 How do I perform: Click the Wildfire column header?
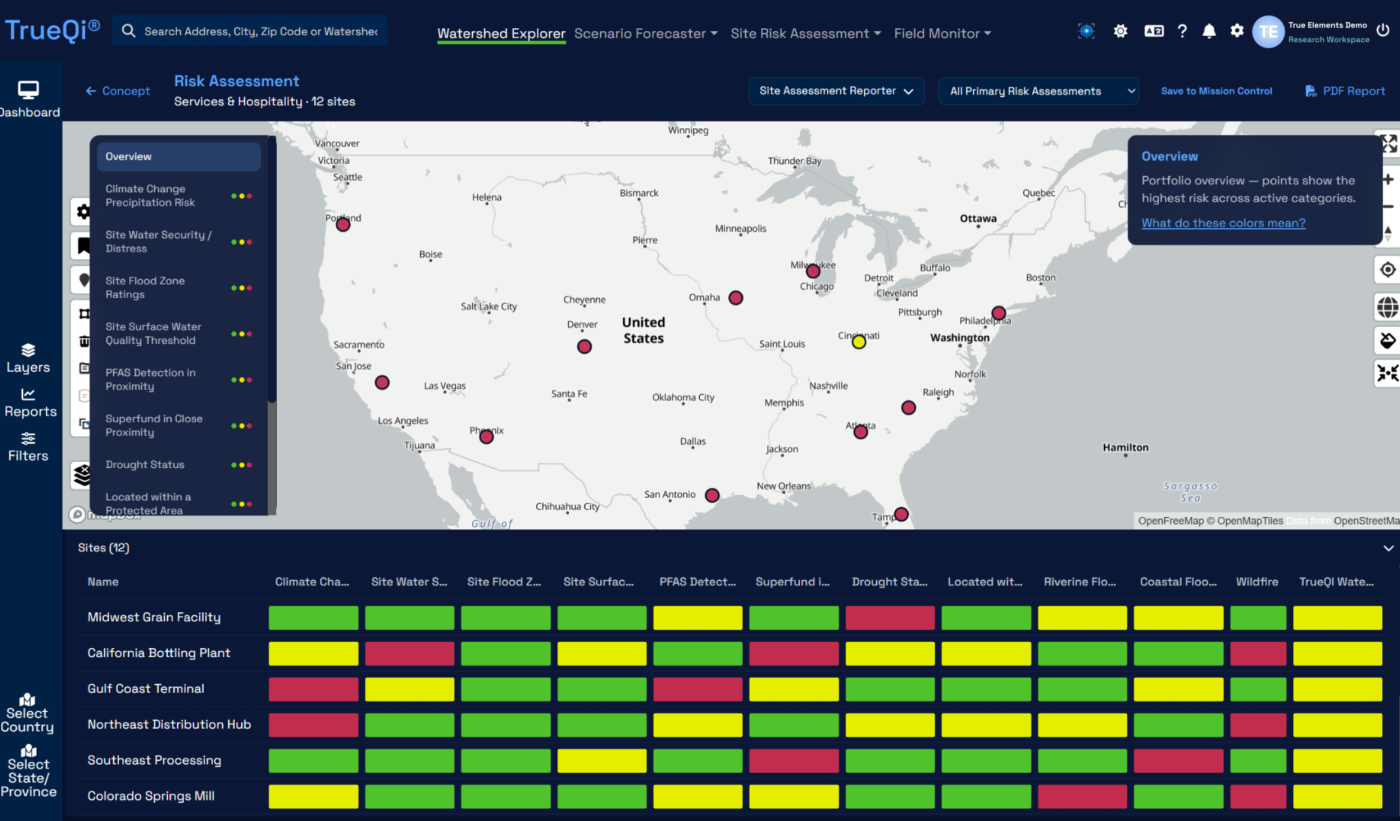pos(1257,582)
